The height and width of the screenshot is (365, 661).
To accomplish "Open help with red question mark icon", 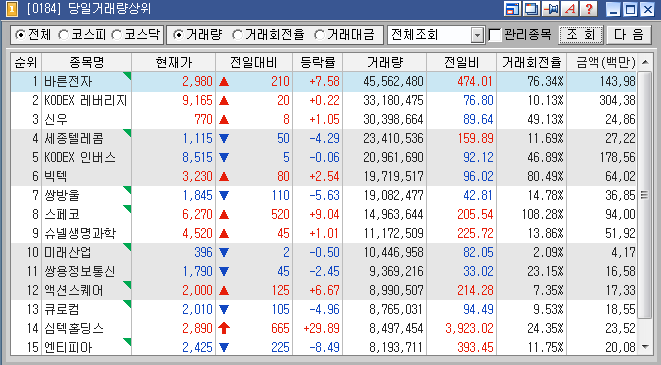I will (x=589, y=9).
